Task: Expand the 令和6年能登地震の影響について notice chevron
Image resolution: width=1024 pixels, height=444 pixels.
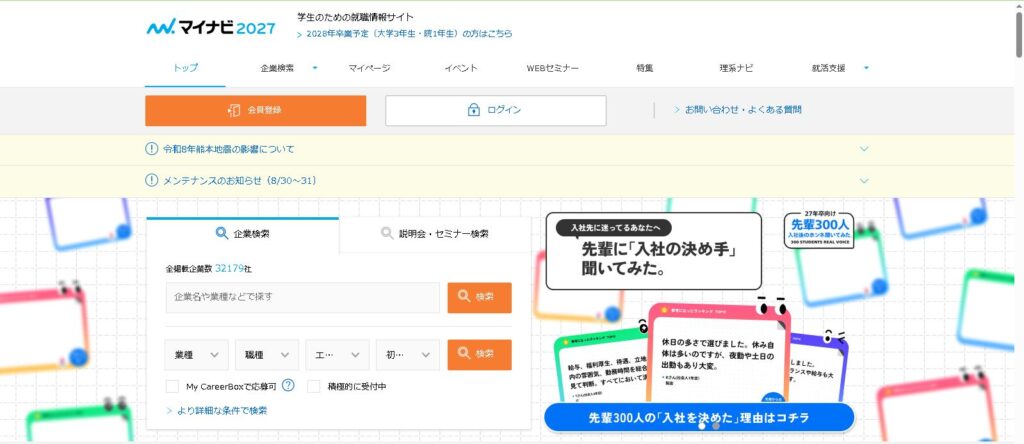Action: [x=864, y=149]
